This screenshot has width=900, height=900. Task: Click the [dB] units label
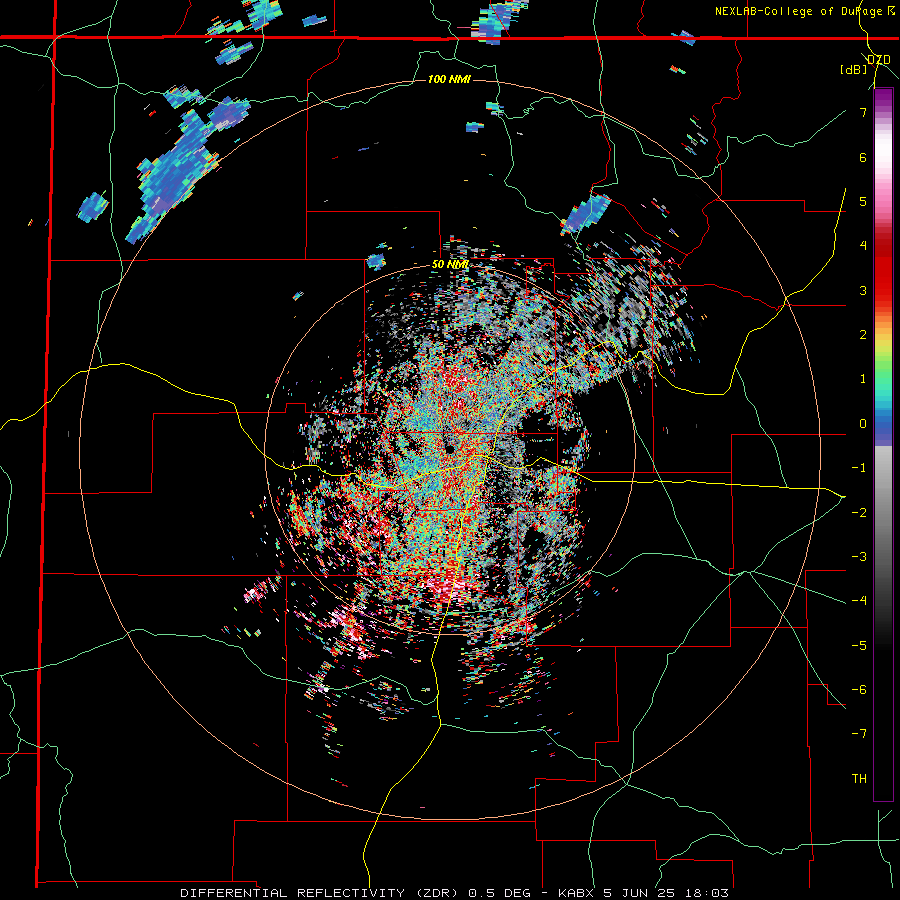point(854,69)
